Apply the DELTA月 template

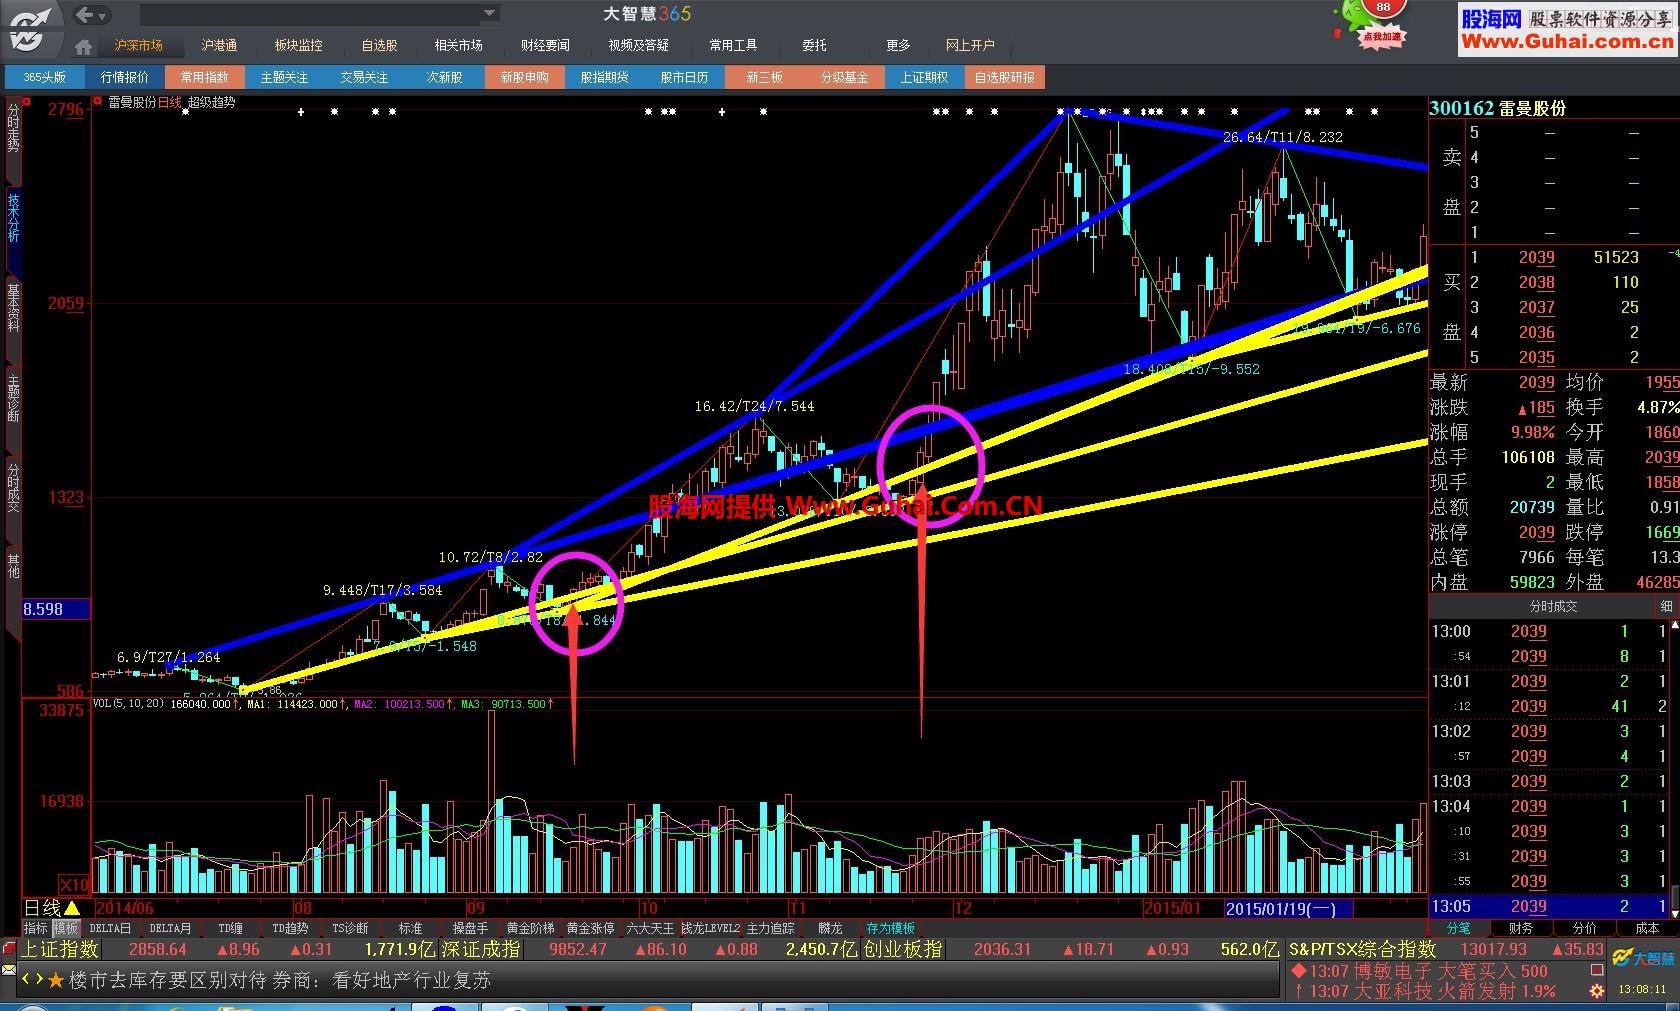(170, 928)
